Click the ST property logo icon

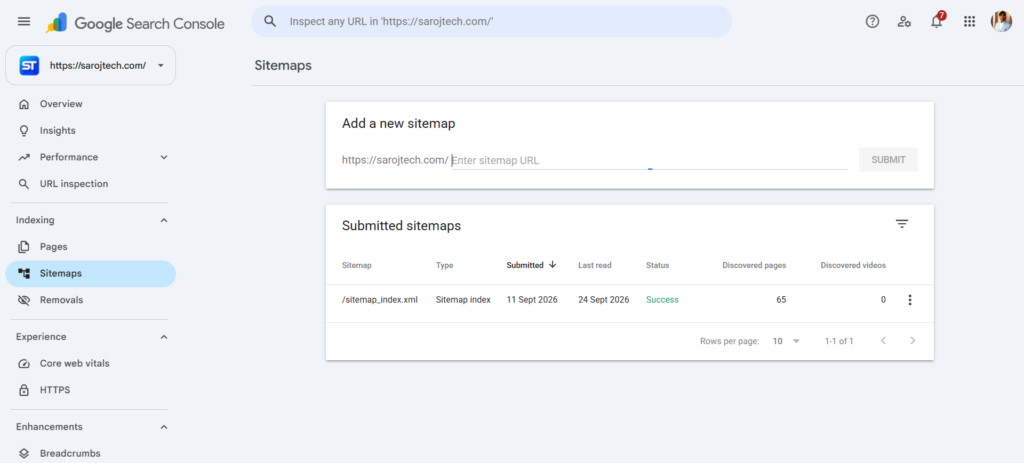coord(29,65)
